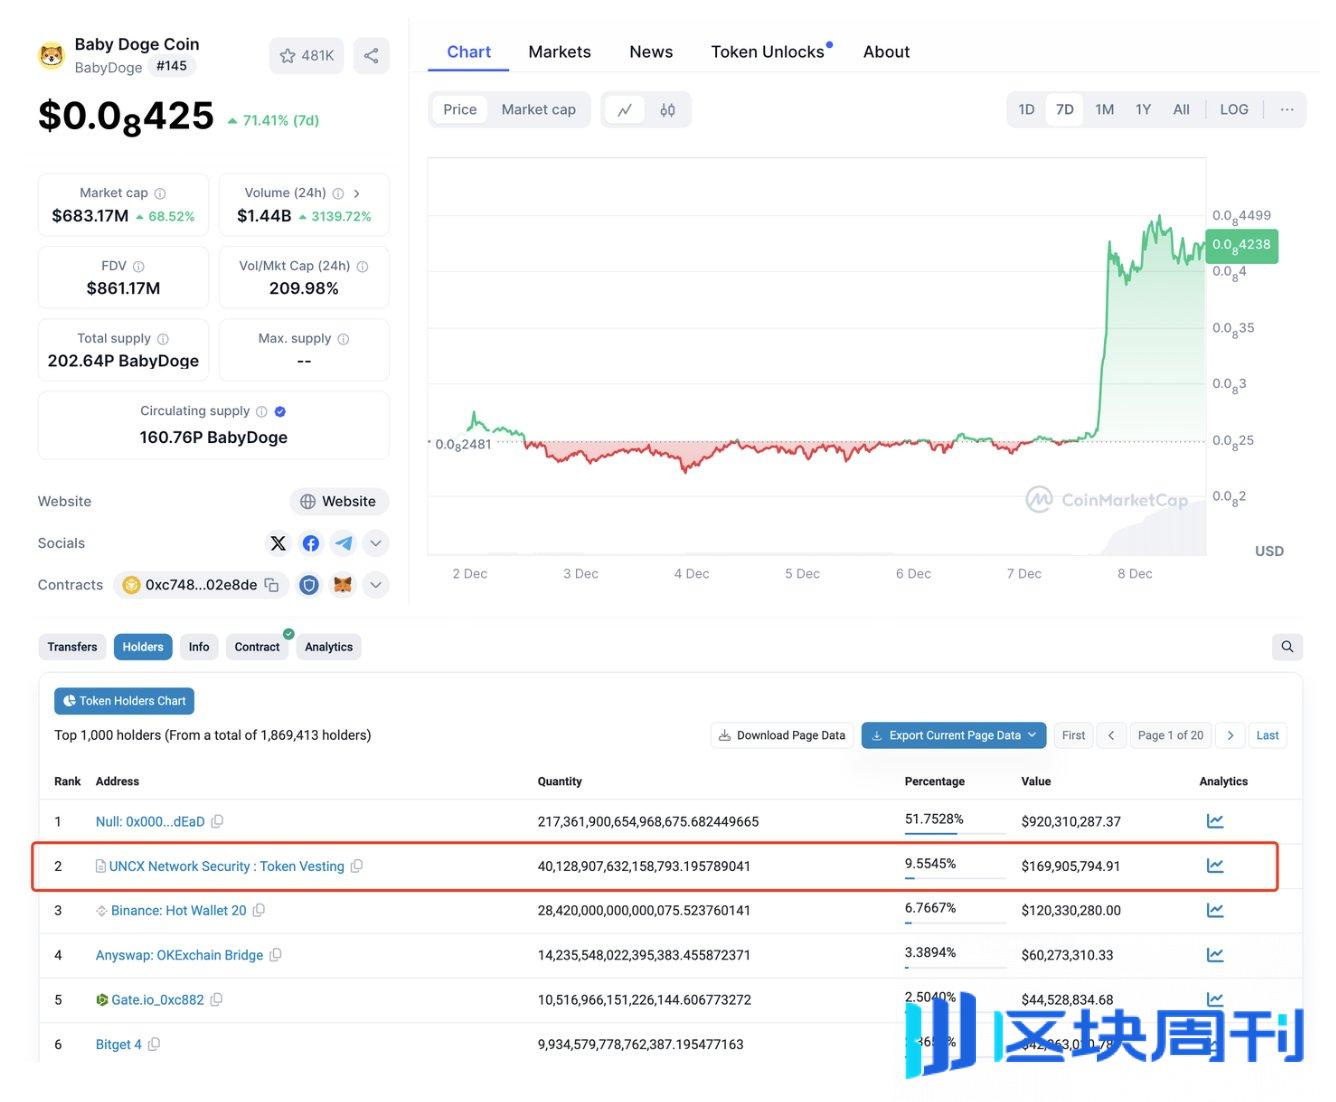Expand more contracts dropdown
Screen dimensions: 1336x1102
pyautogui.click(x=375, y=585)
